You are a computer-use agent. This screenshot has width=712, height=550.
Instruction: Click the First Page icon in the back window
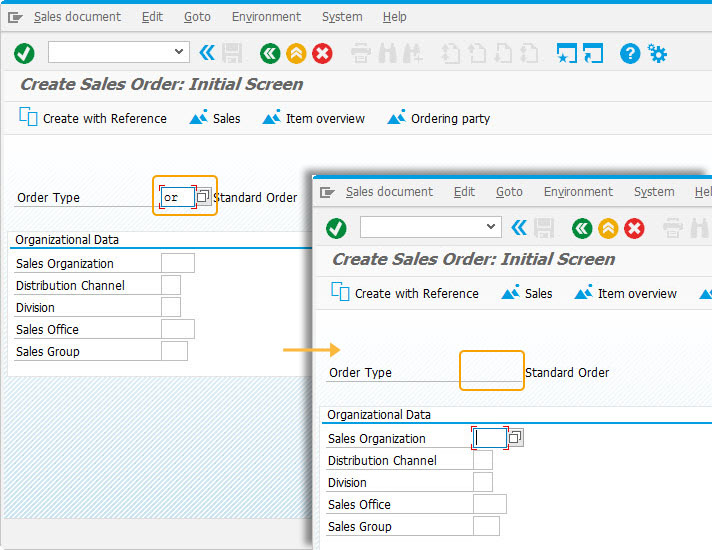(x=450, y=53)
